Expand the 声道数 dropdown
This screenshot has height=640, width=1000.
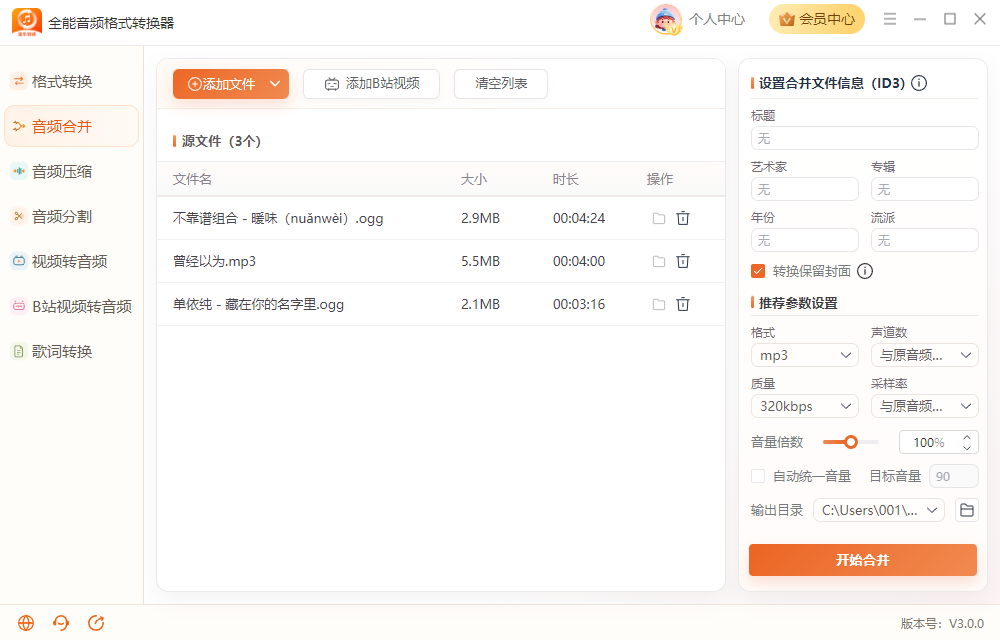click(x=925, y=355)
